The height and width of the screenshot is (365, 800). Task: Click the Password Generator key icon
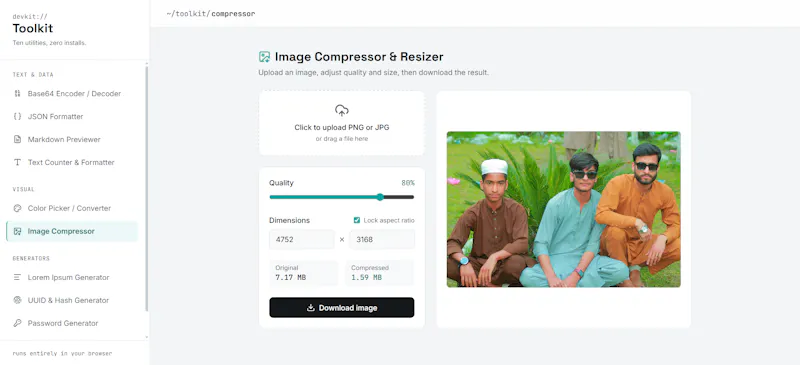(17, 323)
